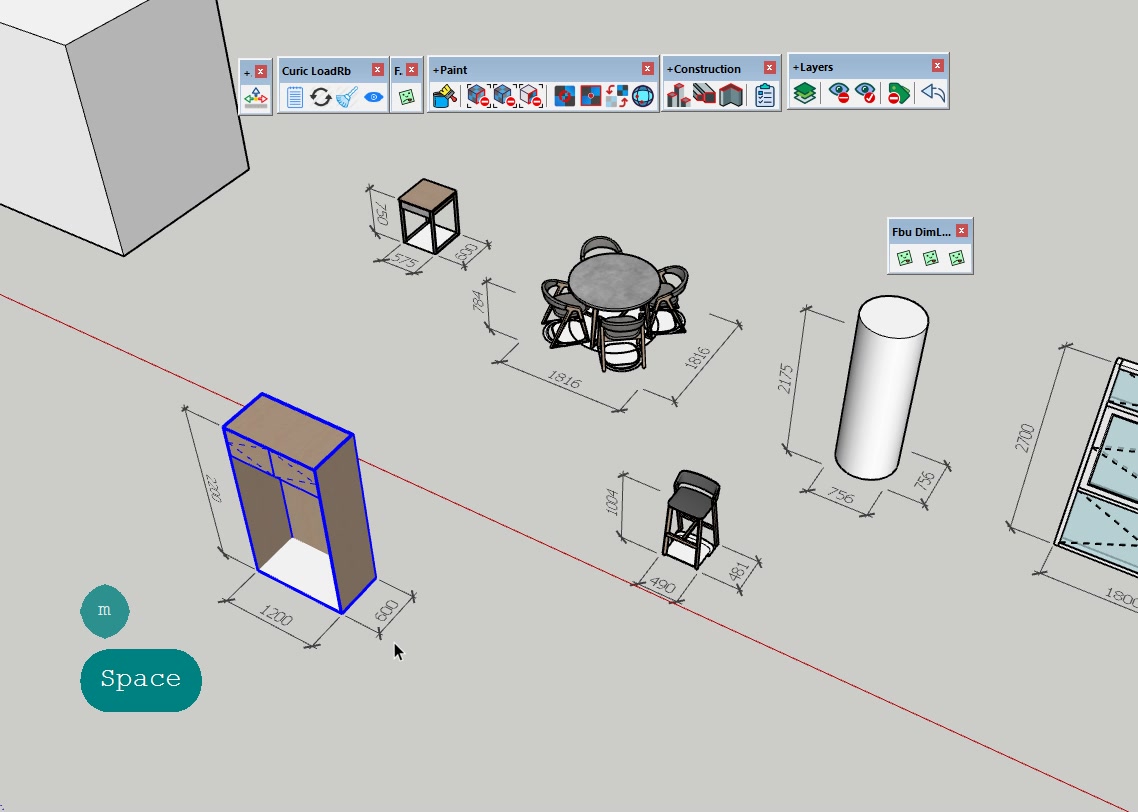Click the green tag with red minus icon
The height and width of the screenshot is (812, 1138).
[898, 93]
